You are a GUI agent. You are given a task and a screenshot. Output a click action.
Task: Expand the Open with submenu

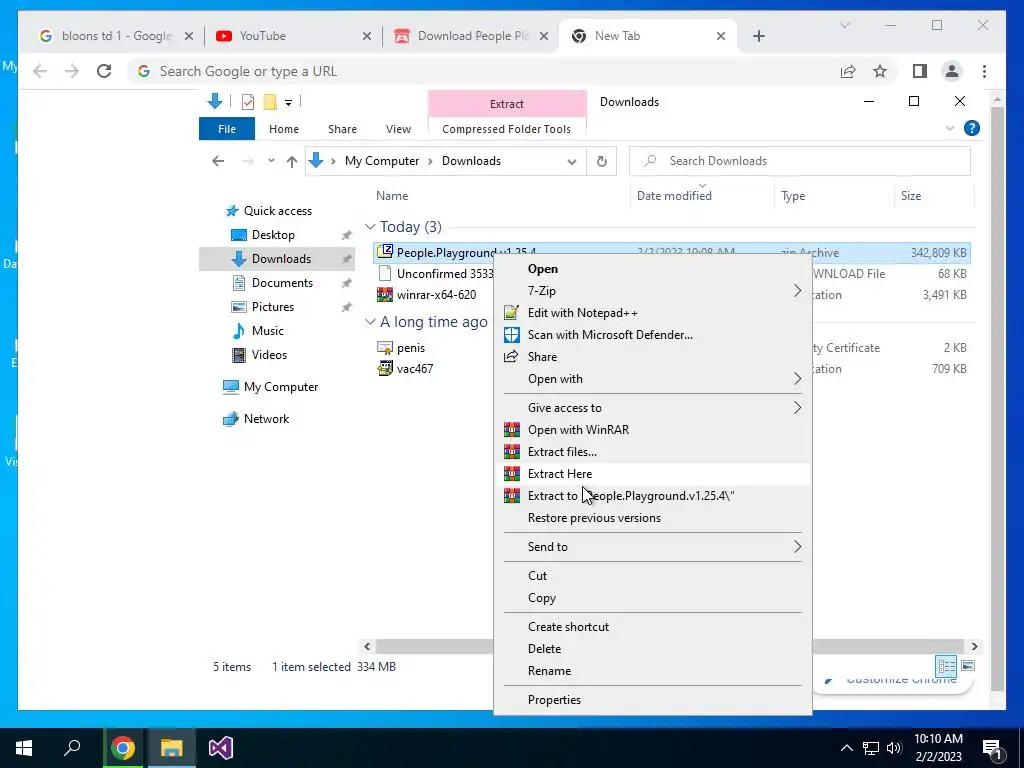[797, 379]
